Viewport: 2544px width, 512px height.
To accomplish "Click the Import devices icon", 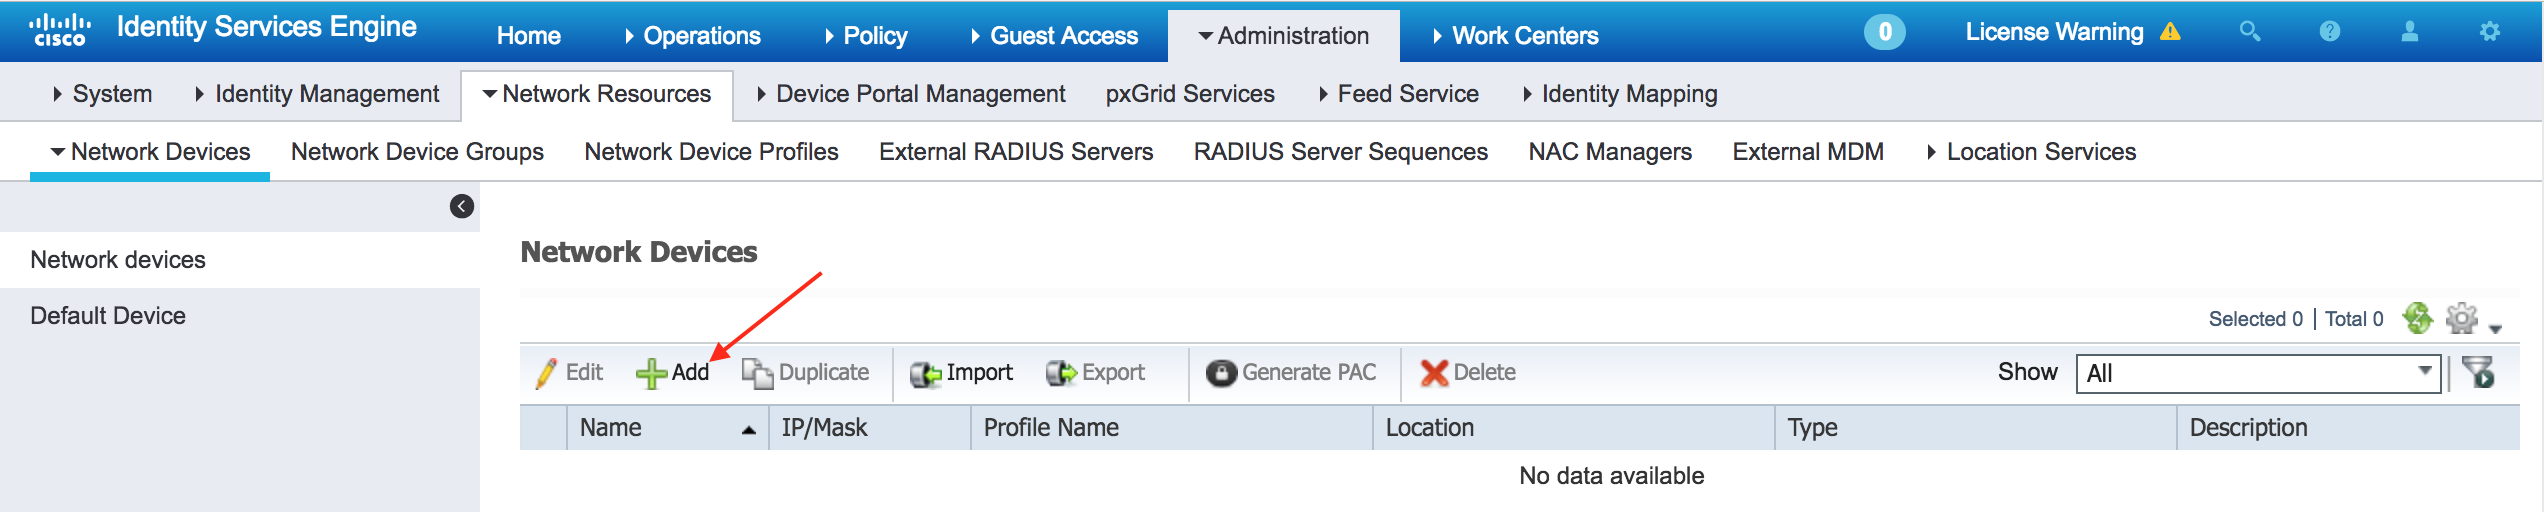I will coord(925,373).
